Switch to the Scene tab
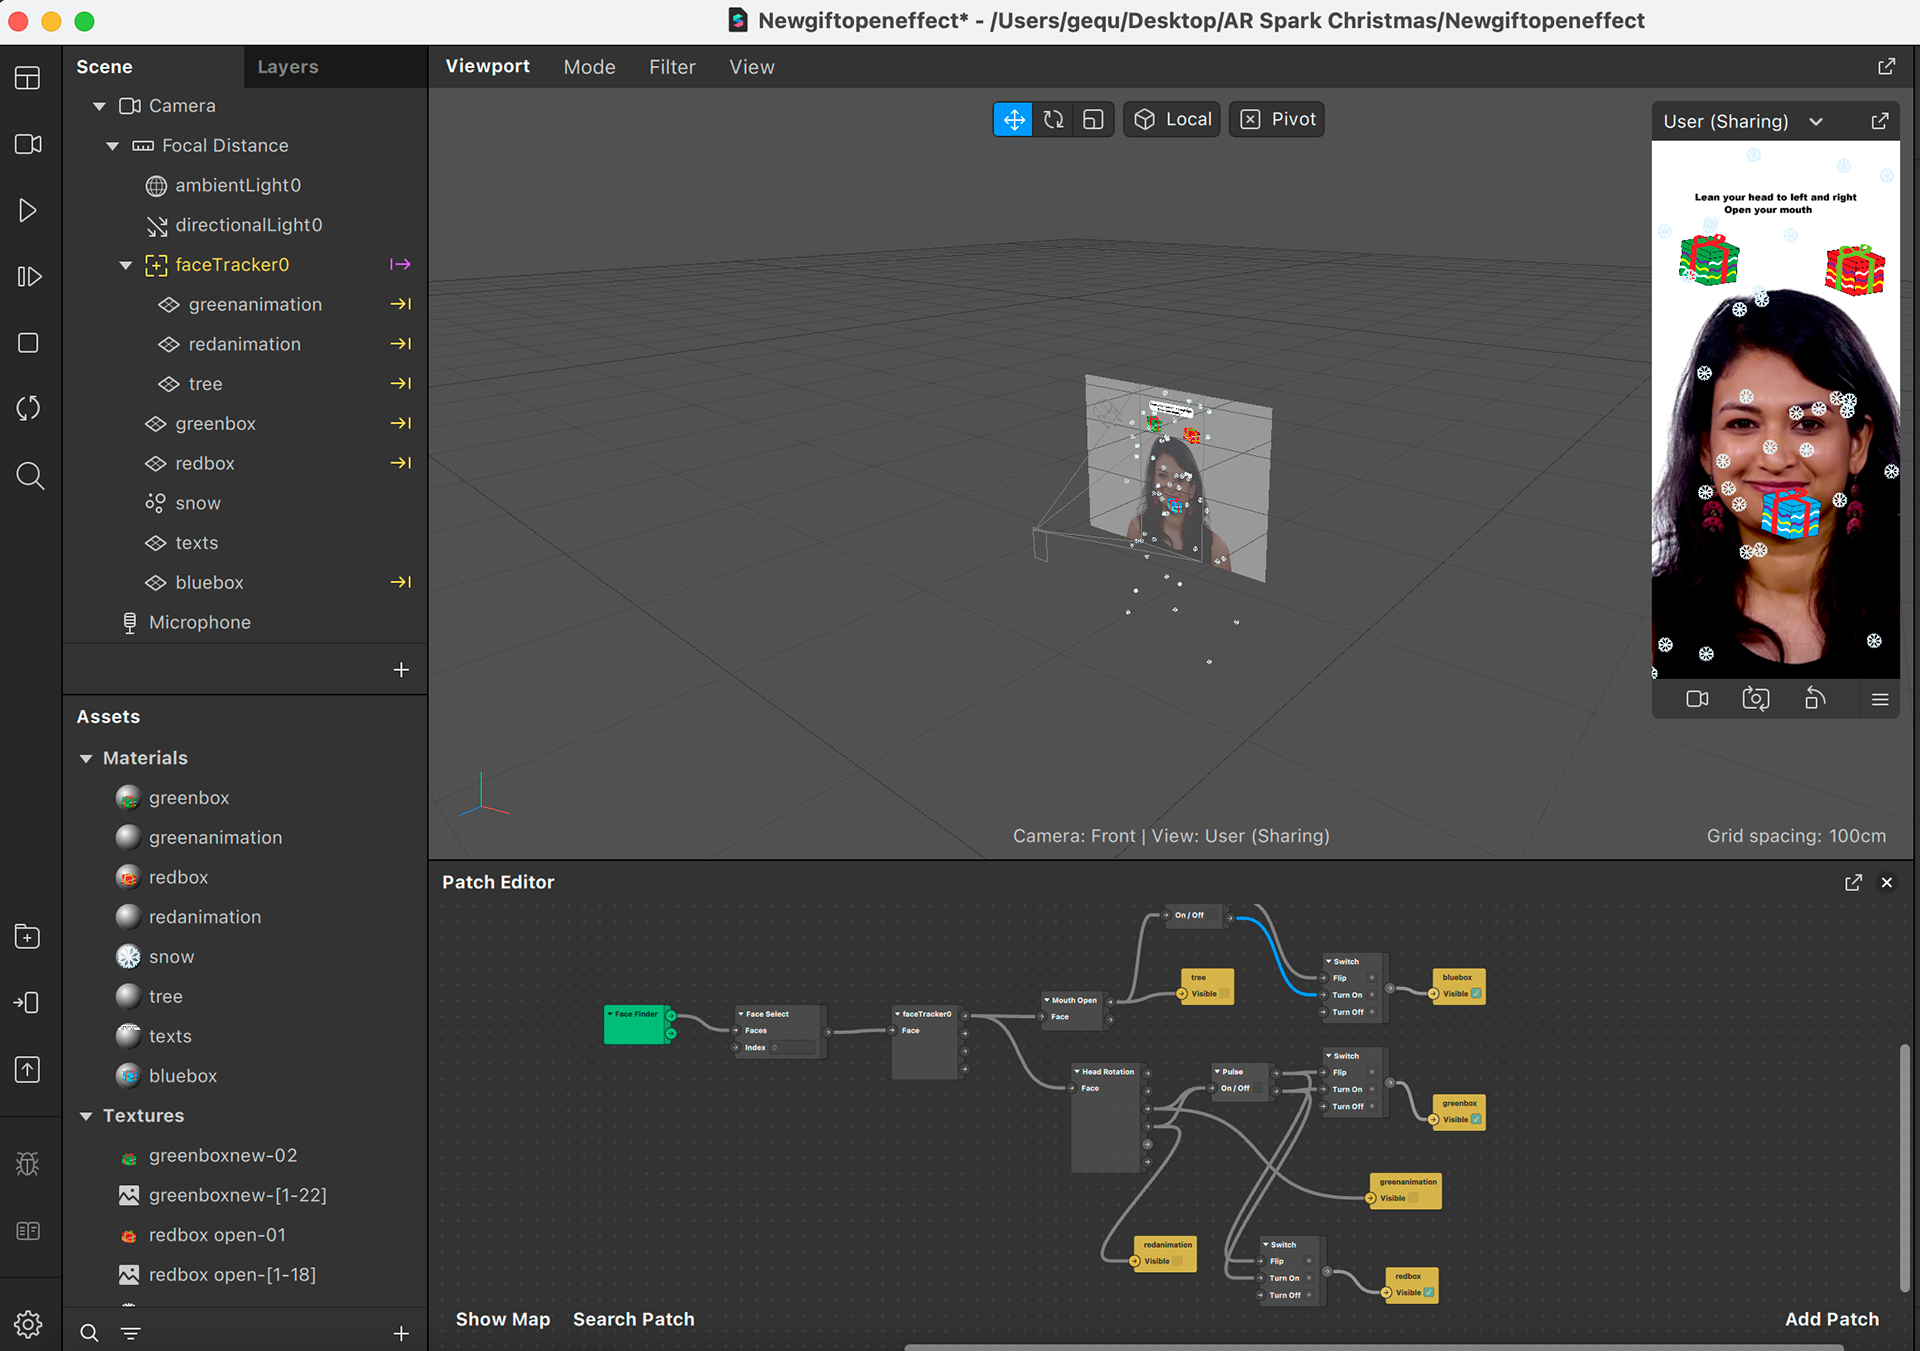The image size is (1920, 1351). 104,67
